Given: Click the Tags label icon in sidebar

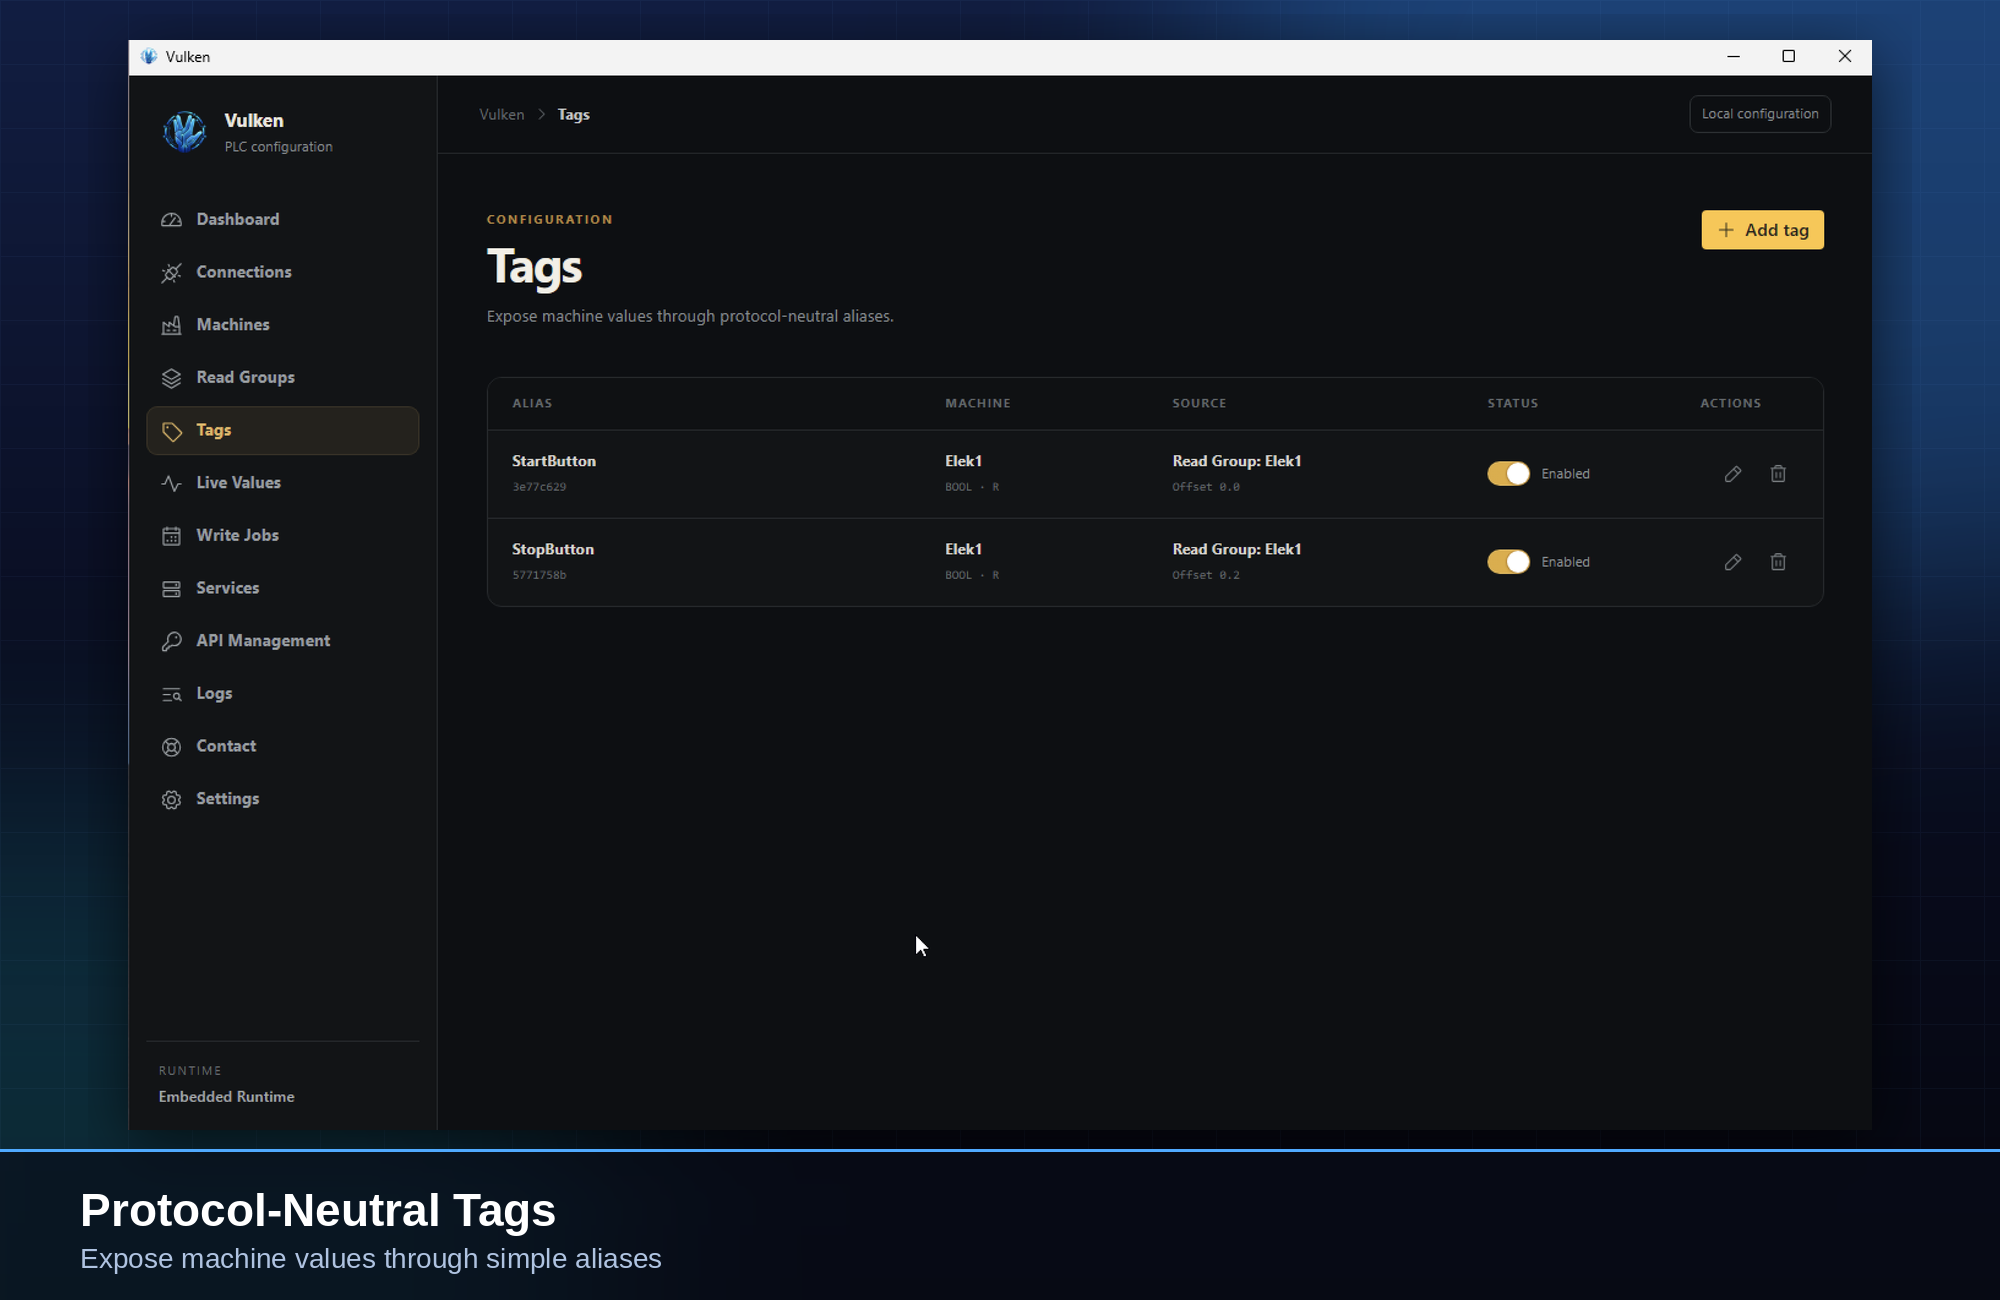Looking at the screenshot, I should (171, 431).
